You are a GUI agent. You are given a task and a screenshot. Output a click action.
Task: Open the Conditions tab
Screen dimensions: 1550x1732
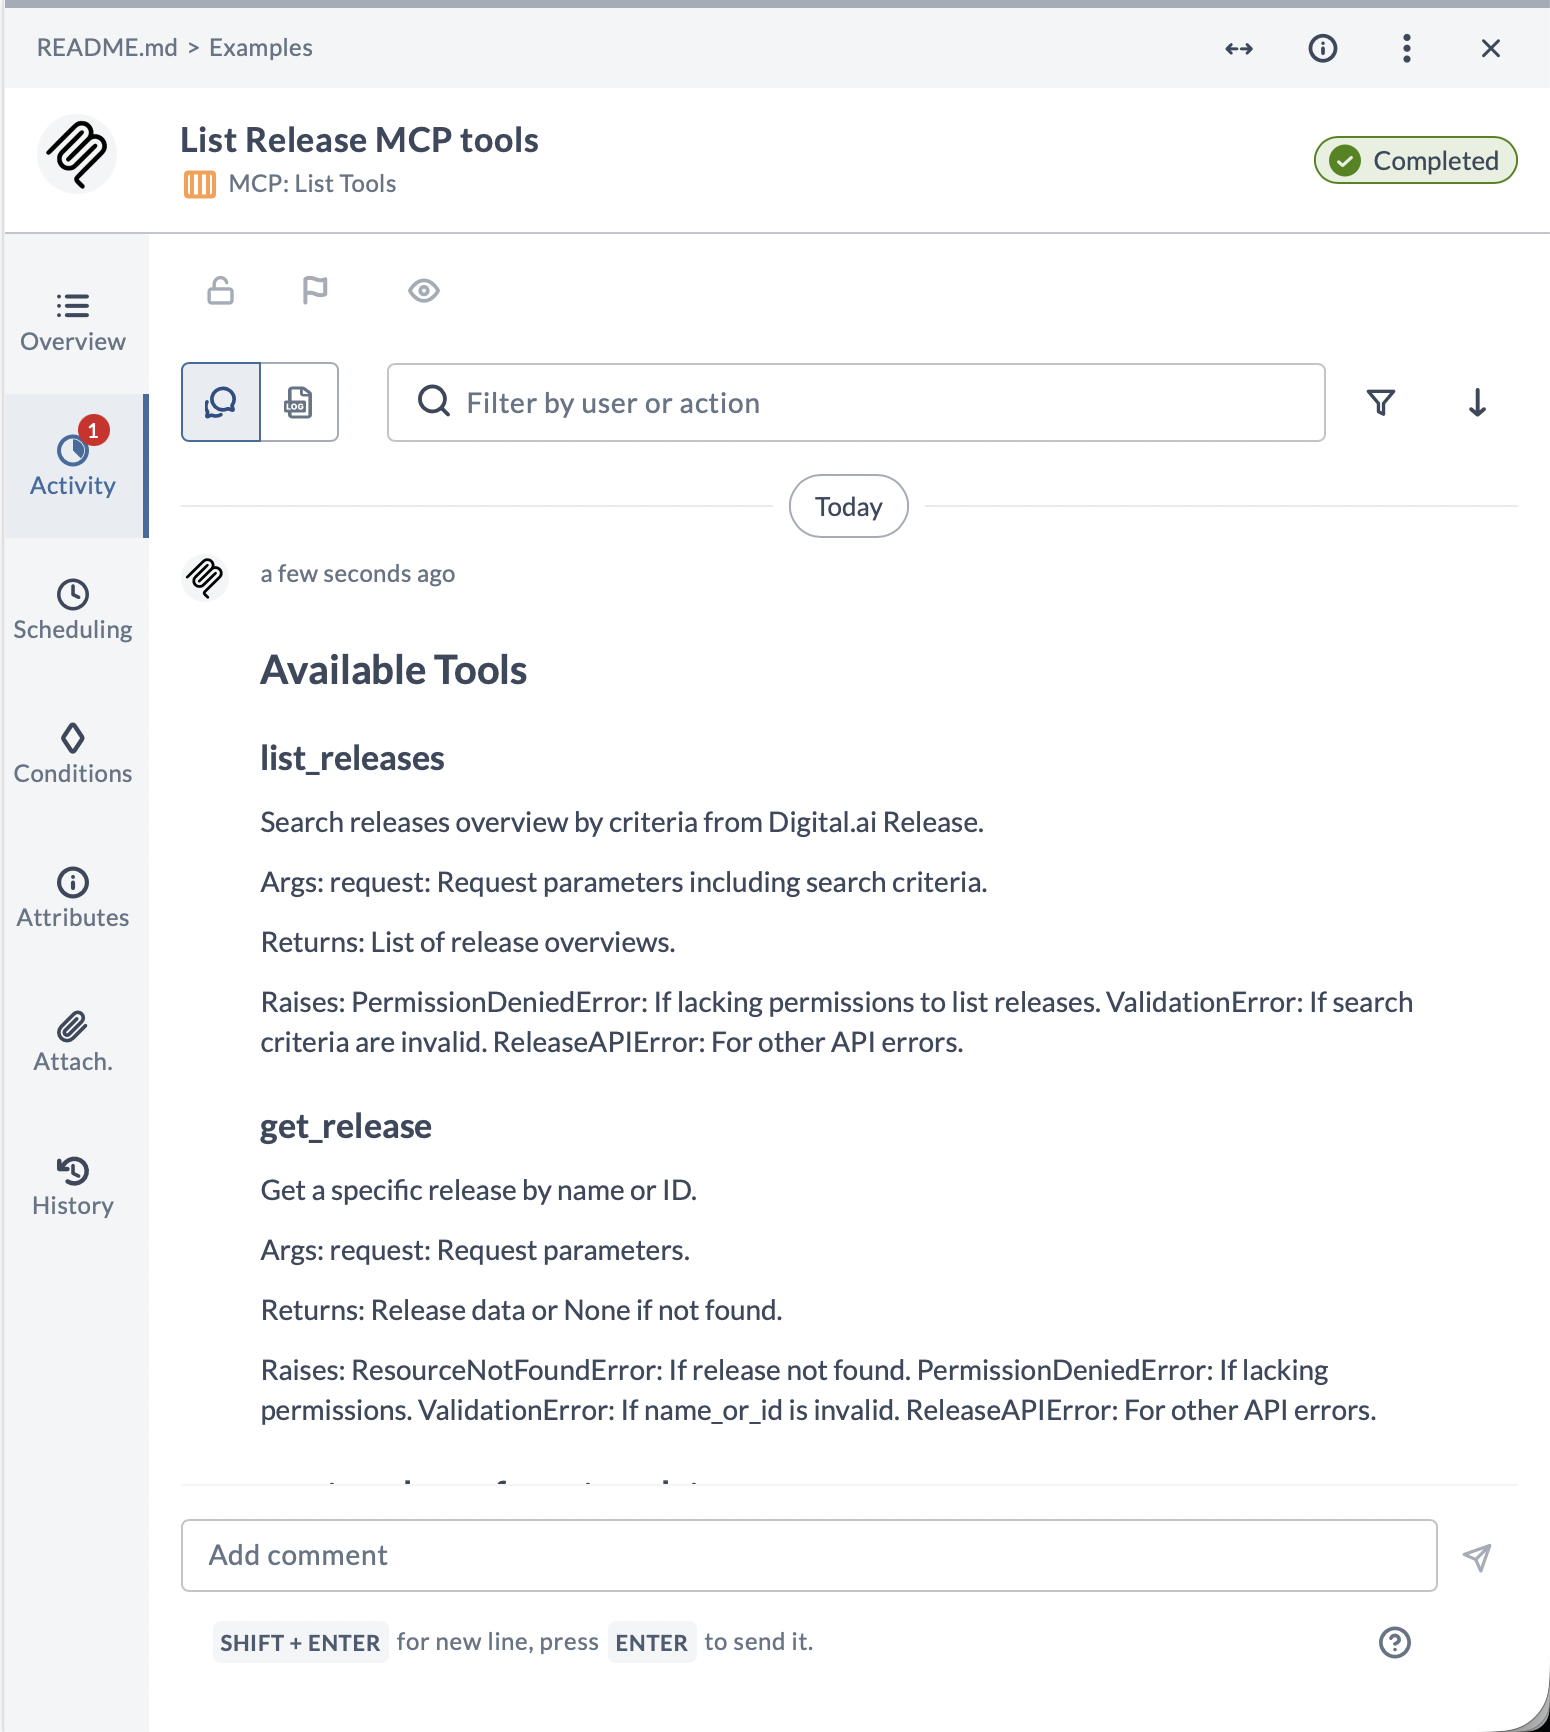tap(73, 754)
